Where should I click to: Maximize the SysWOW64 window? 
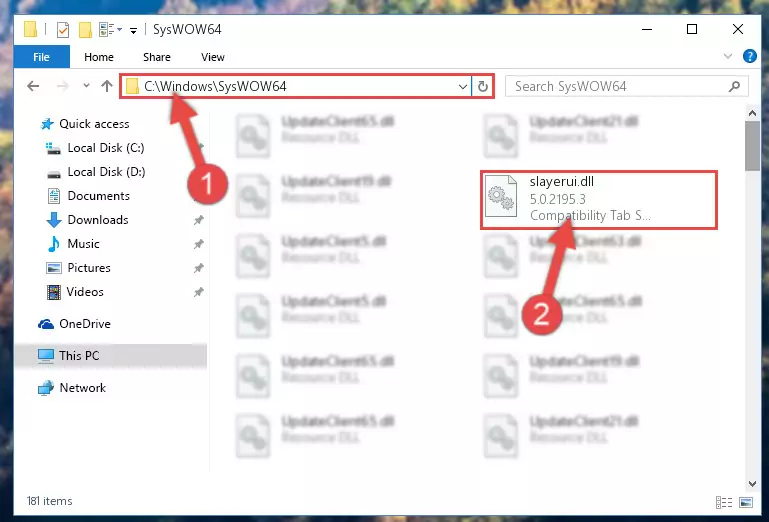coord(692,29)
